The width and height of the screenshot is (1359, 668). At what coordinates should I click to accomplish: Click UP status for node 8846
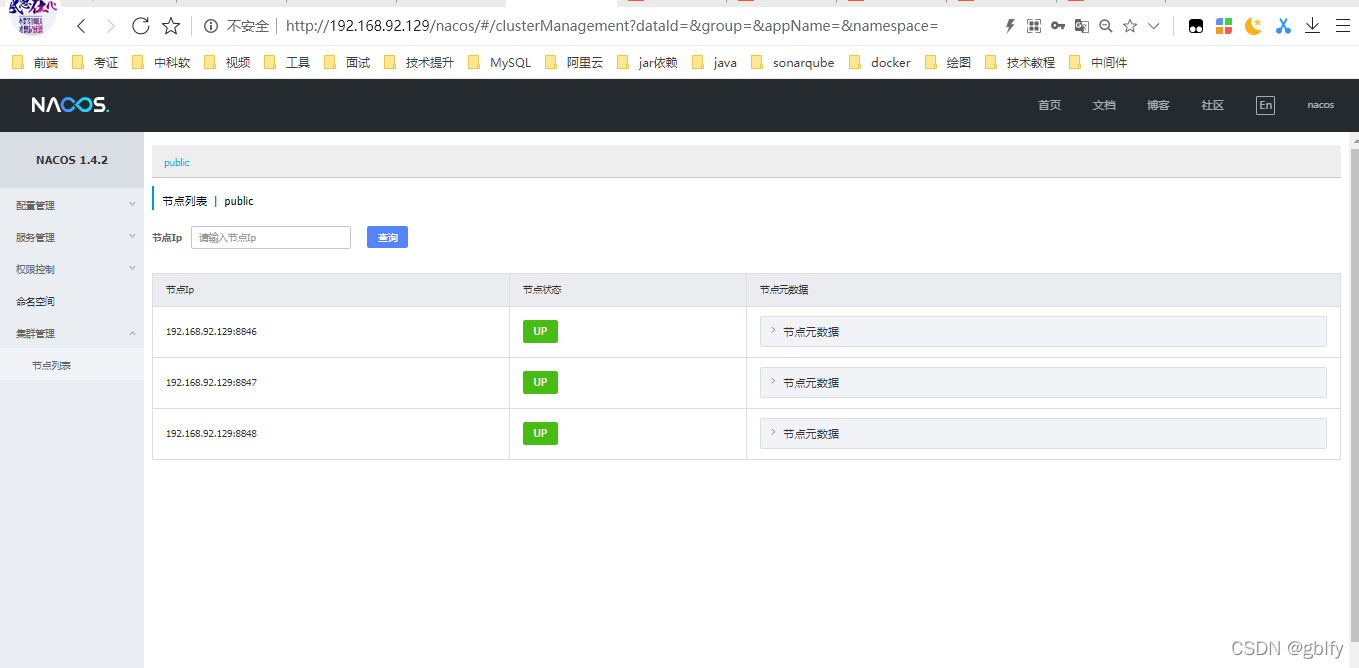click(540, 332)
